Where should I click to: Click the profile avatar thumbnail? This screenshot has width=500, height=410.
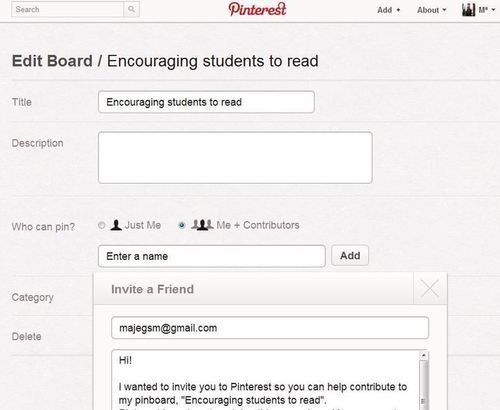click(468, 10)
